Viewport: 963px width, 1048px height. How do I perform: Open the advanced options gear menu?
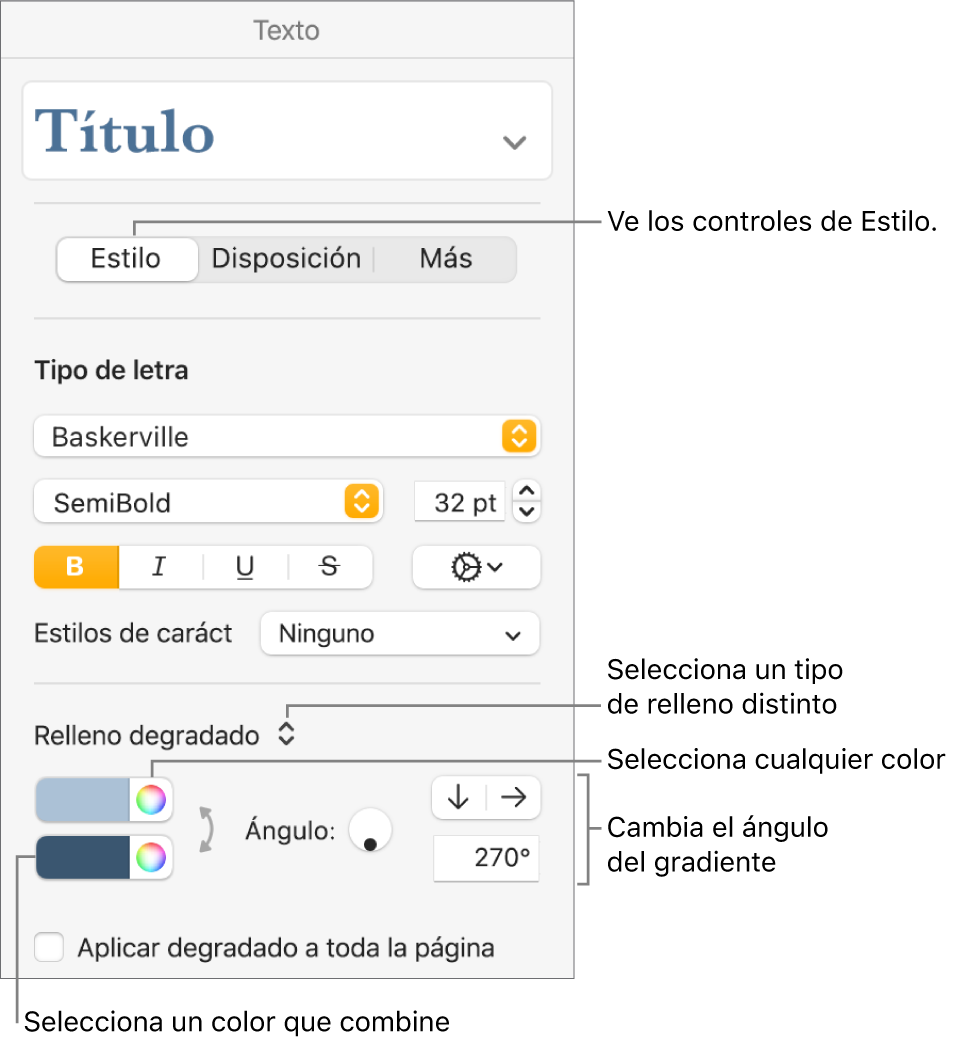tap(476, 567)
